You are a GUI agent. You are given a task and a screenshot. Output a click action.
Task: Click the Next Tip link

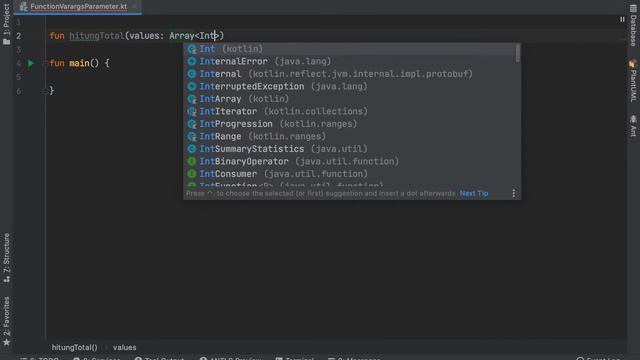474,193
